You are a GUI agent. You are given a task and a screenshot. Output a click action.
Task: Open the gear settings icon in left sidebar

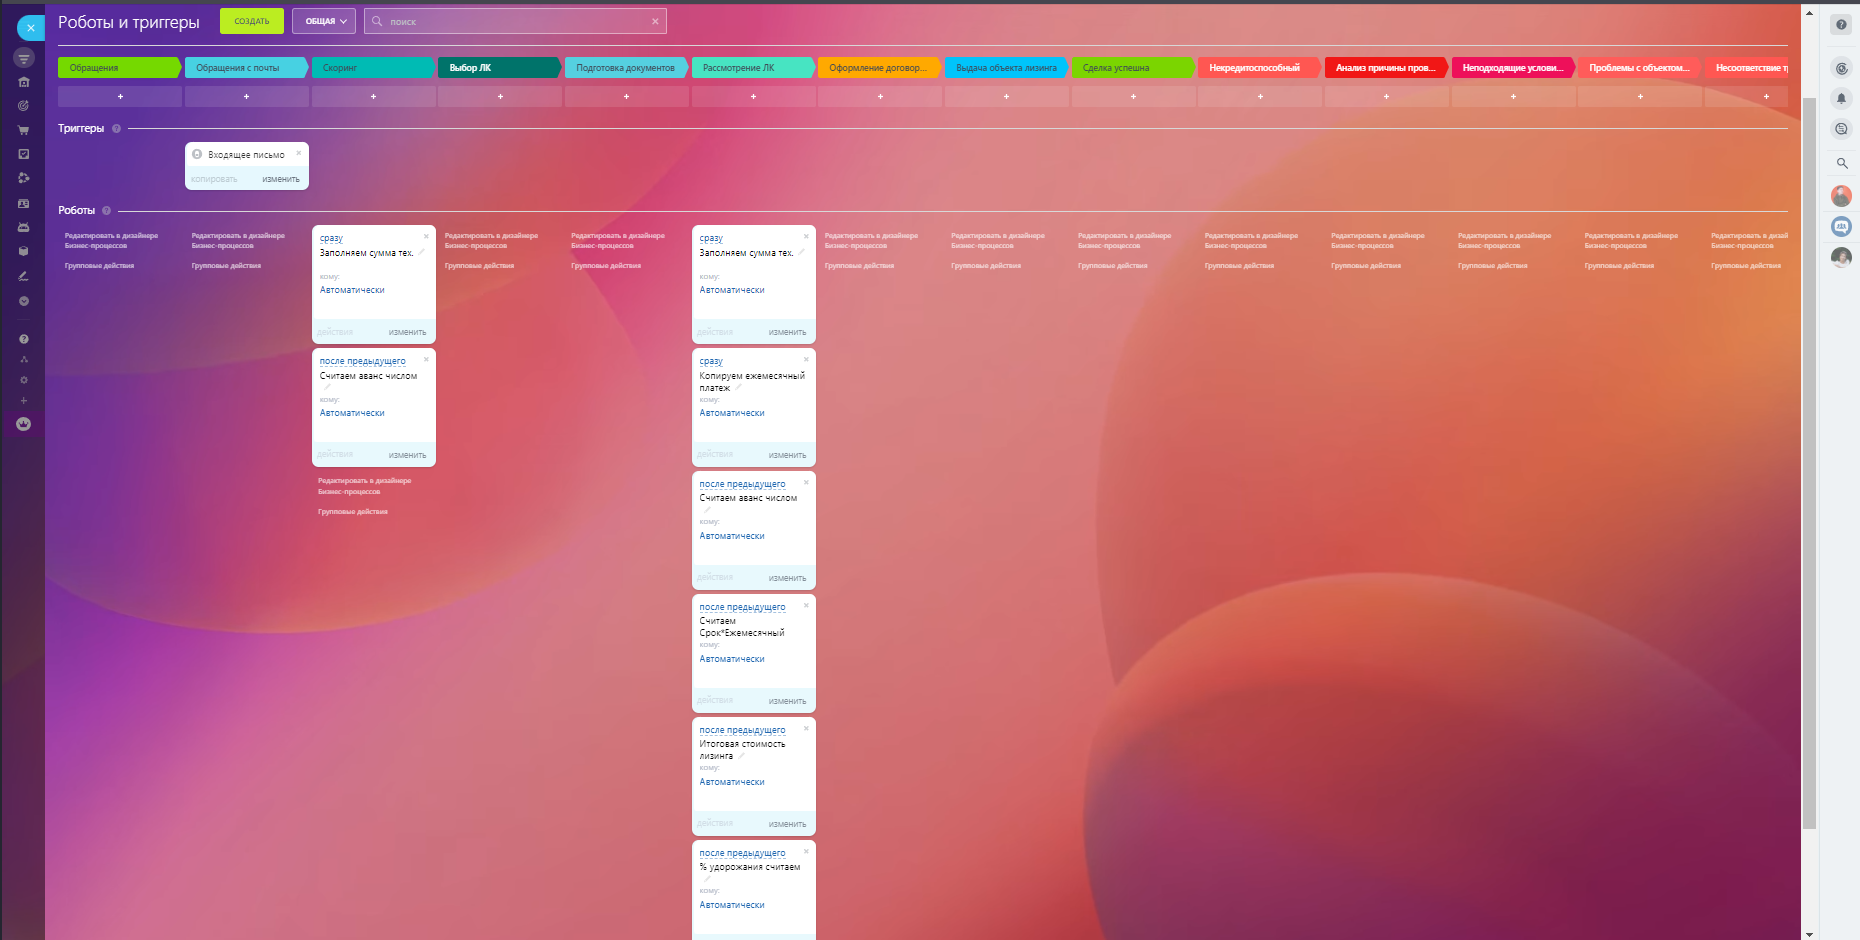tap(24, 380)
